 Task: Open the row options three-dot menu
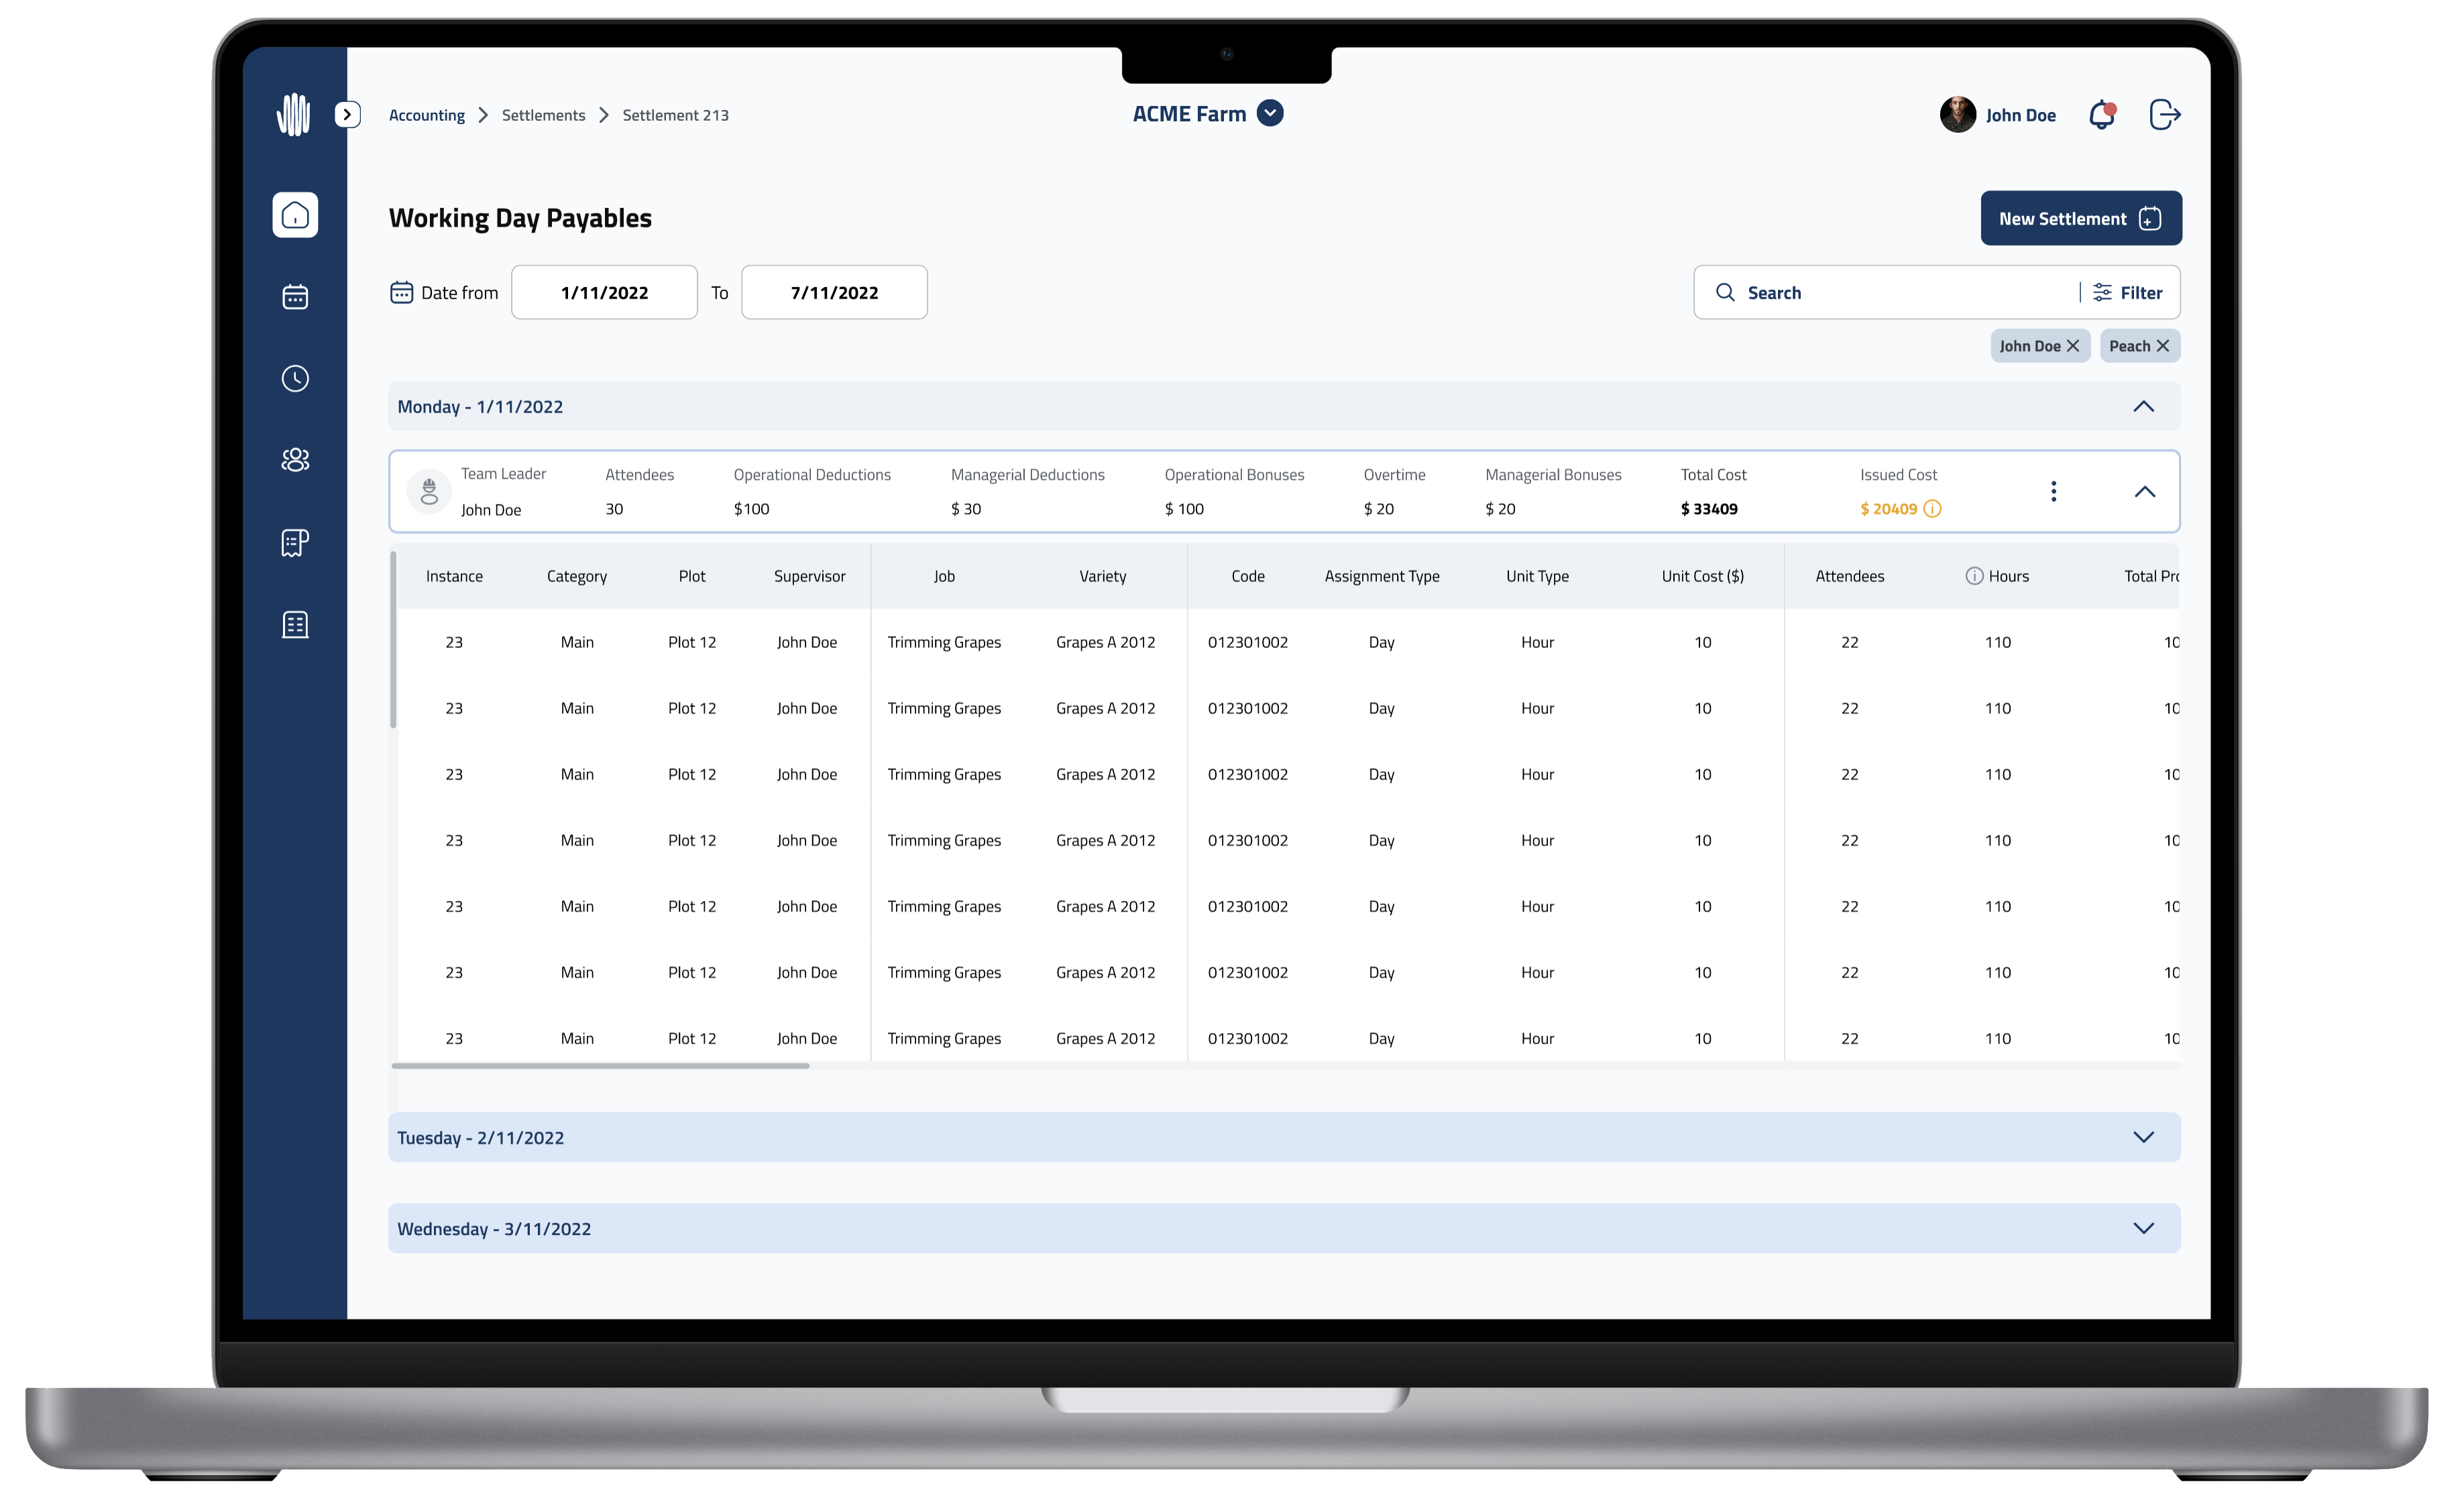coord(2055,491)
